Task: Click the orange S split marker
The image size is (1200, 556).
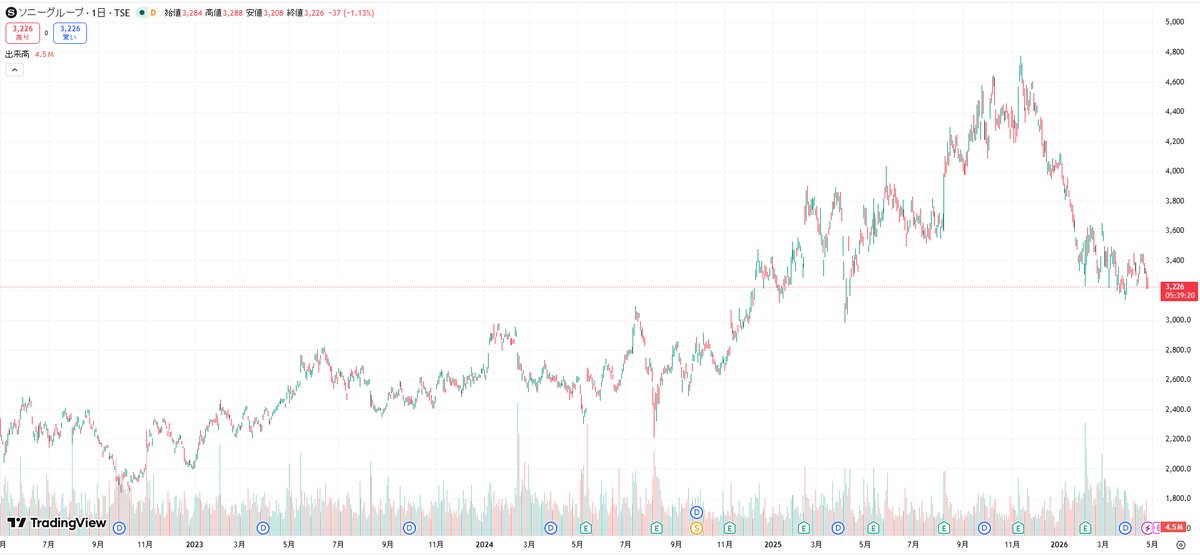Action: click(697, 527)
